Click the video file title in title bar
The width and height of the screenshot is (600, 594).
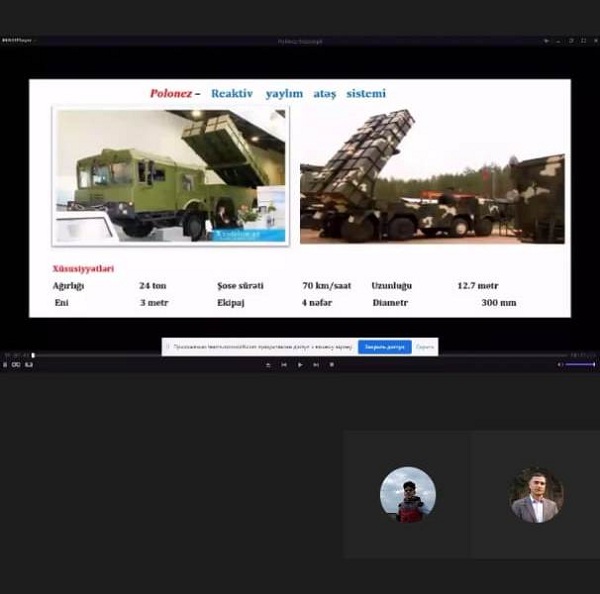300,41
